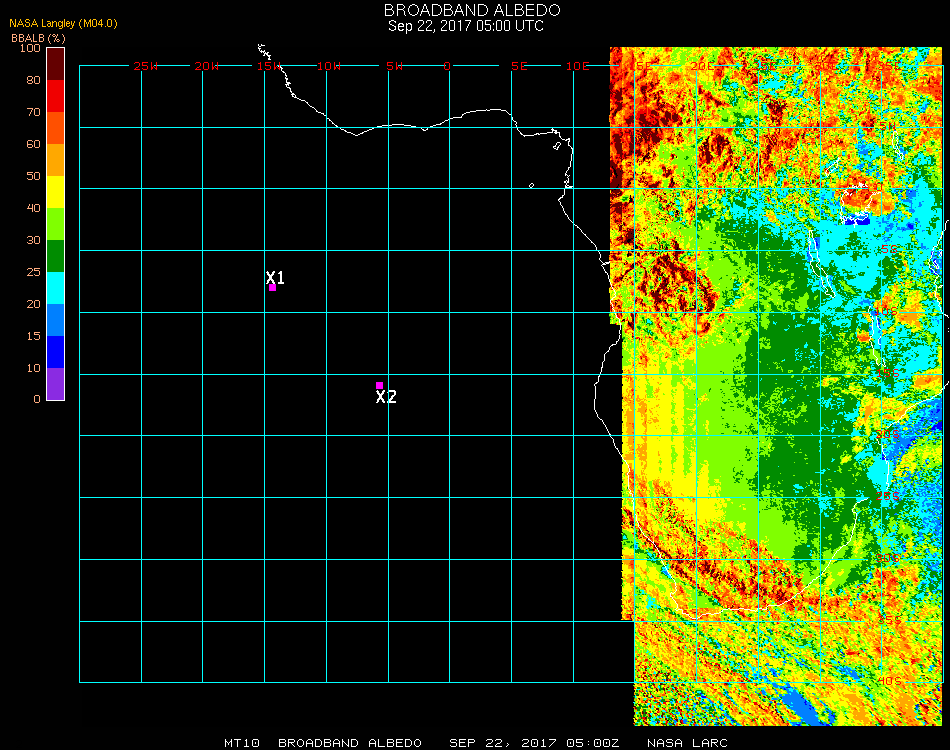Select the dark blue 10-15% colorbar swatch
The image size is (950, 750).
click(56, 352)
